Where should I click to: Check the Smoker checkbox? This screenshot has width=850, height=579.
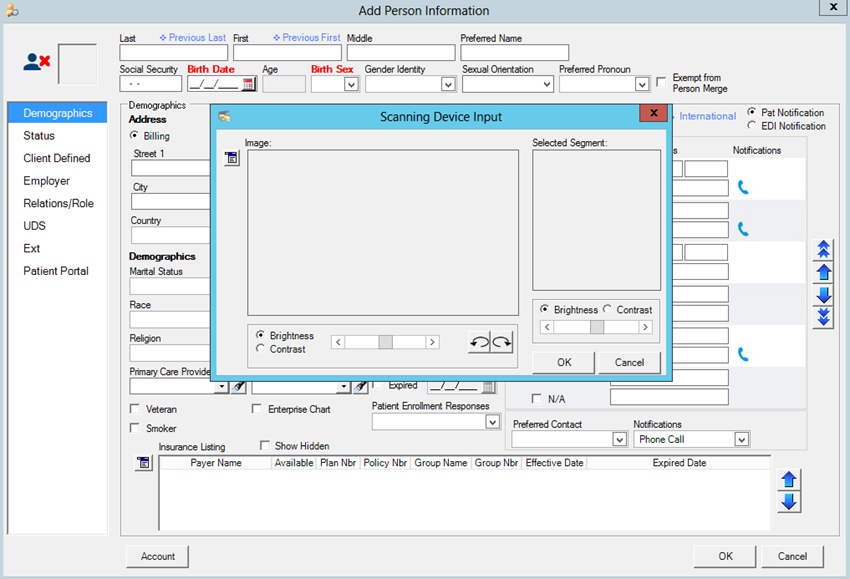click(134, 428)
